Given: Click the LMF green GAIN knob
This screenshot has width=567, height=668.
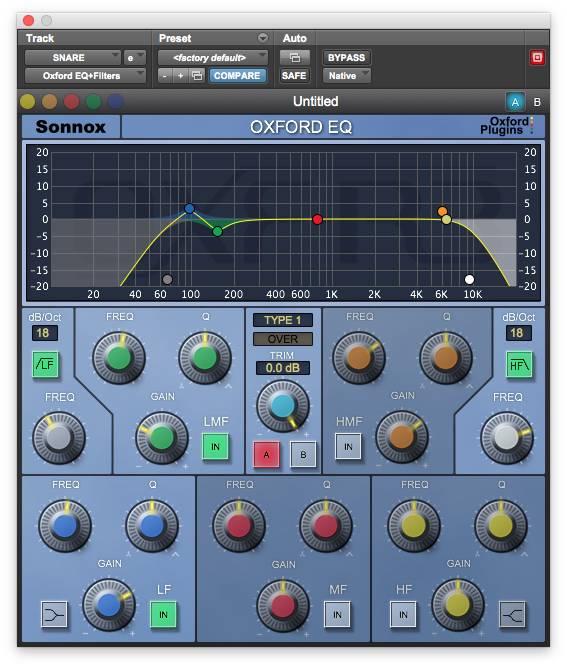Looking at the screenshot, I should point(162,437).
